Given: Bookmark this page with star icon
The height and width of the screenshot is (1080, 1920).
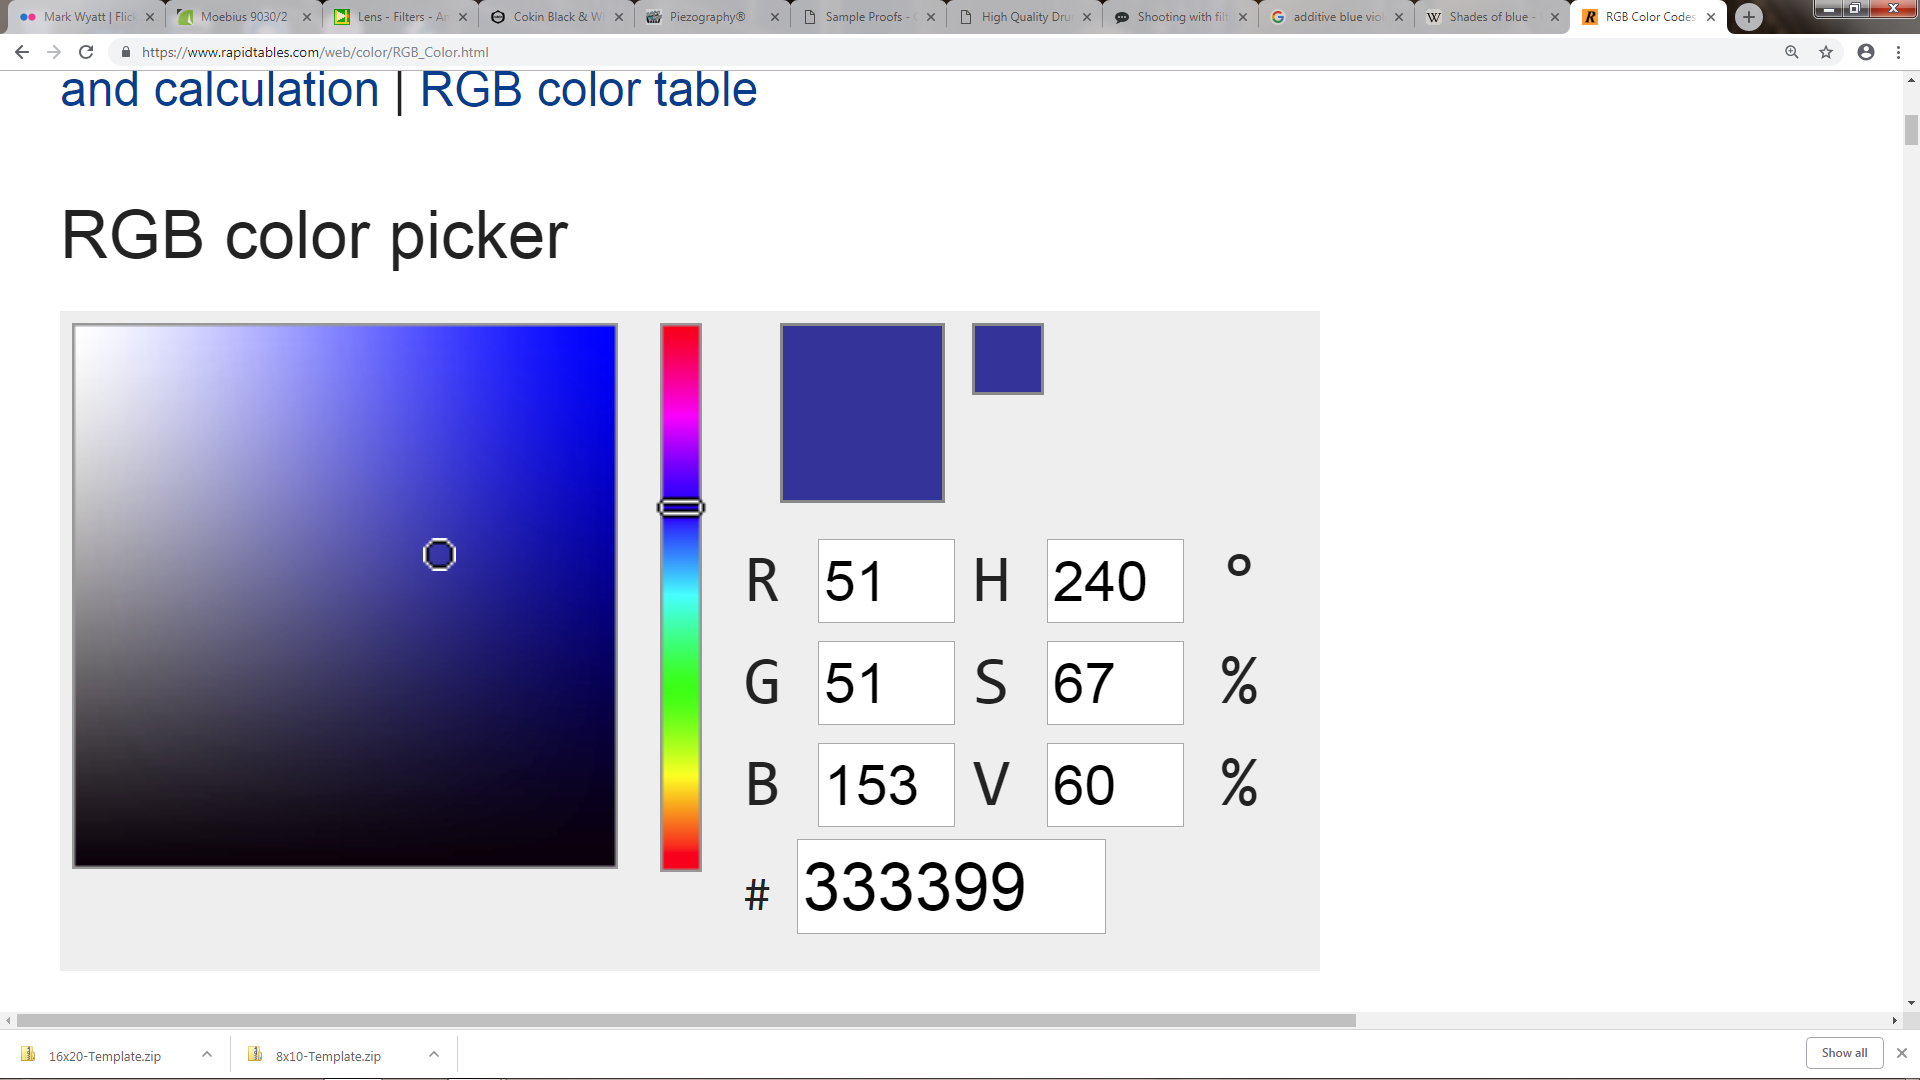Looking at the screenshot, I should tap(1826, 52).
